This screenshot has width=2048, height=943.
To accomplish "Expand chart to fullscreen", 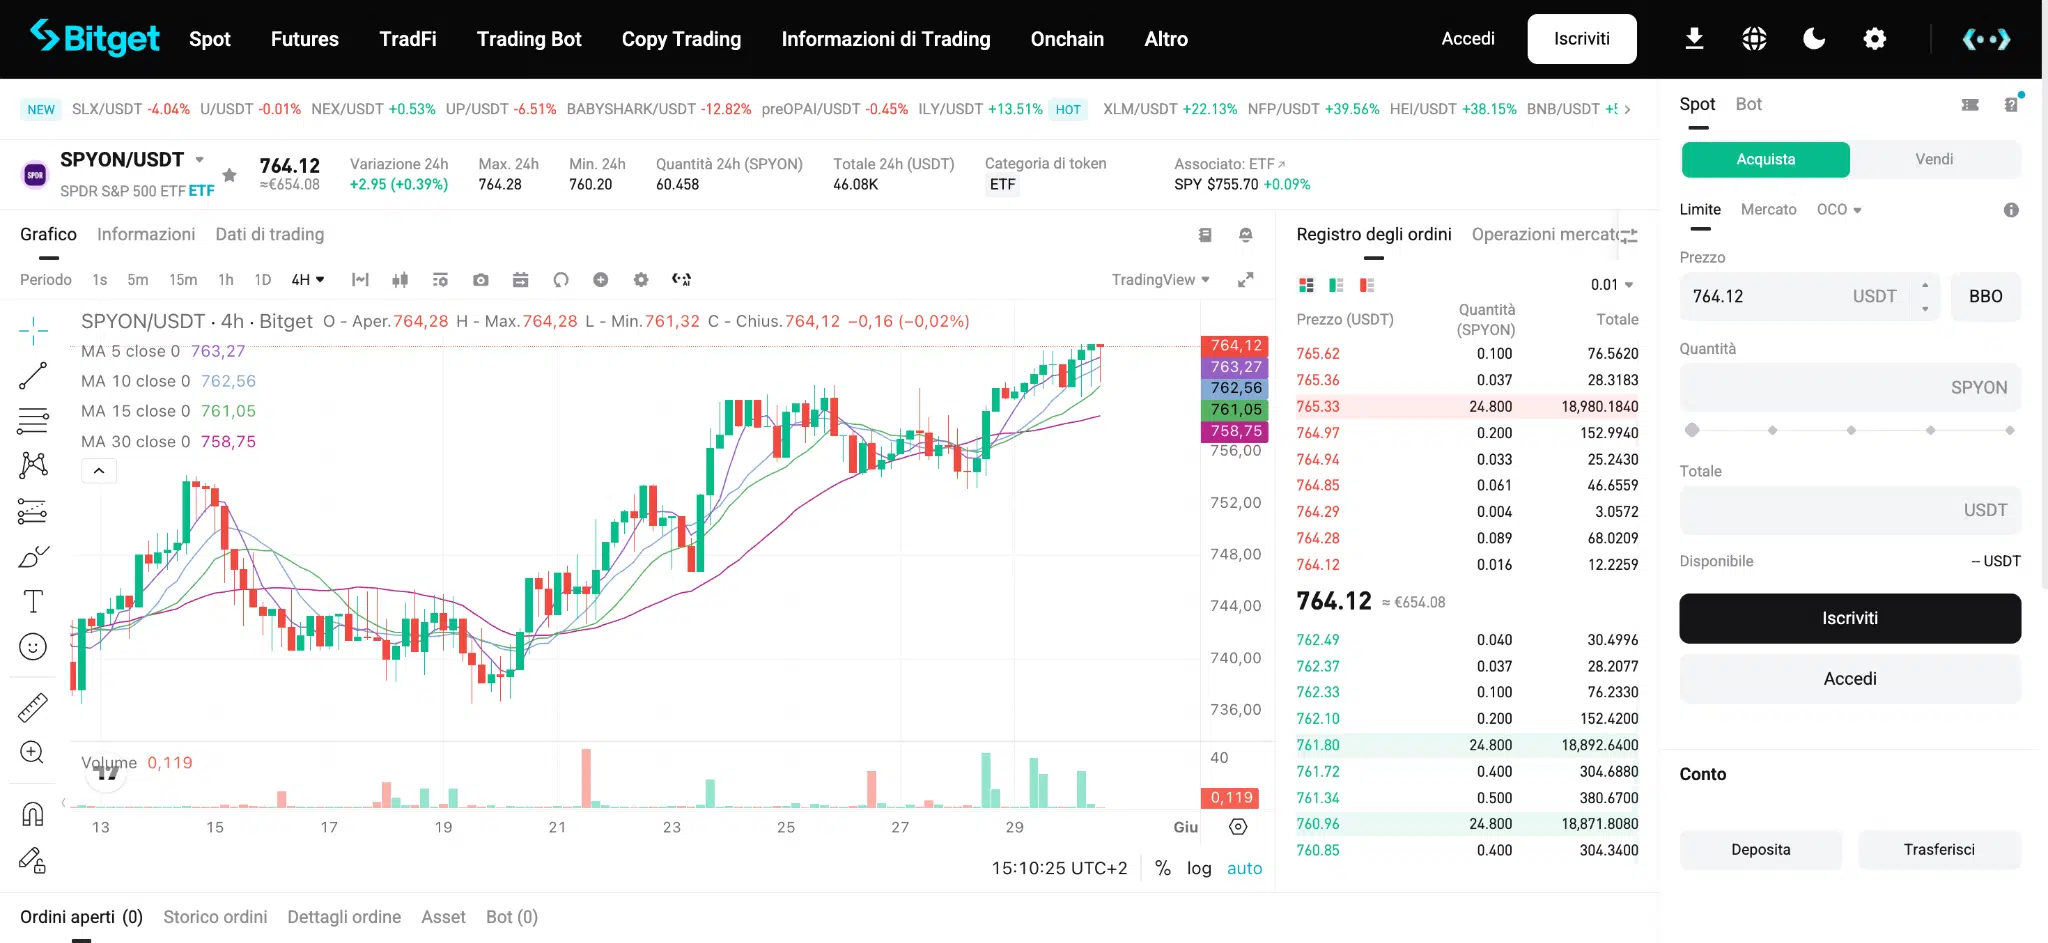I will point(1245,280).
